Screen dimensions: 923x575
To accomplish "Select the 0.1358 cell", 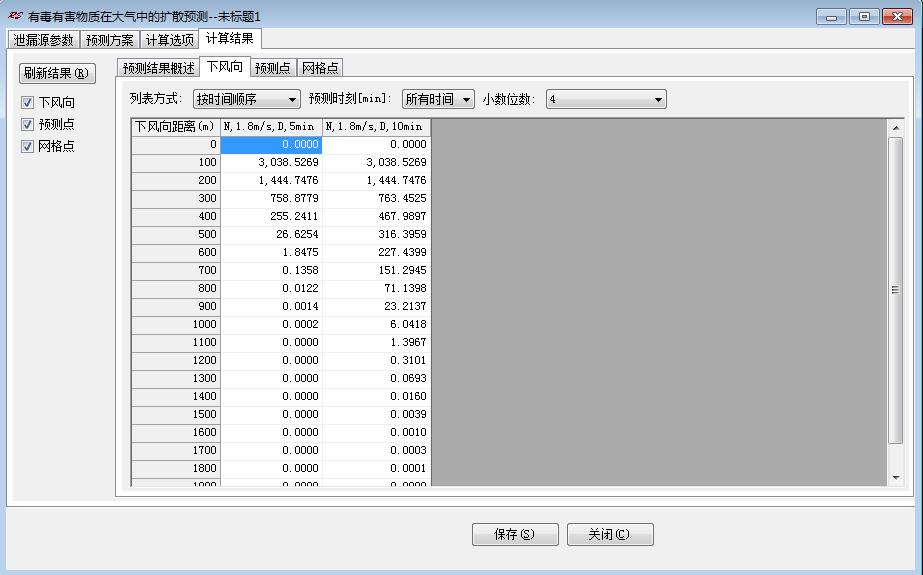I will click(x=271, y=271).
